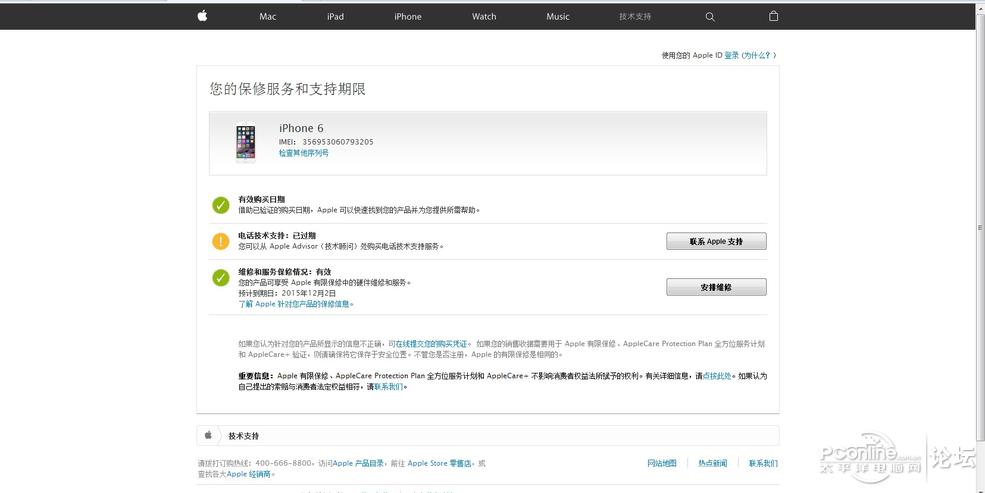The width and height of the screenshot is (985, 493).
Task: Open the shopping bag icon
Action: 773,16
